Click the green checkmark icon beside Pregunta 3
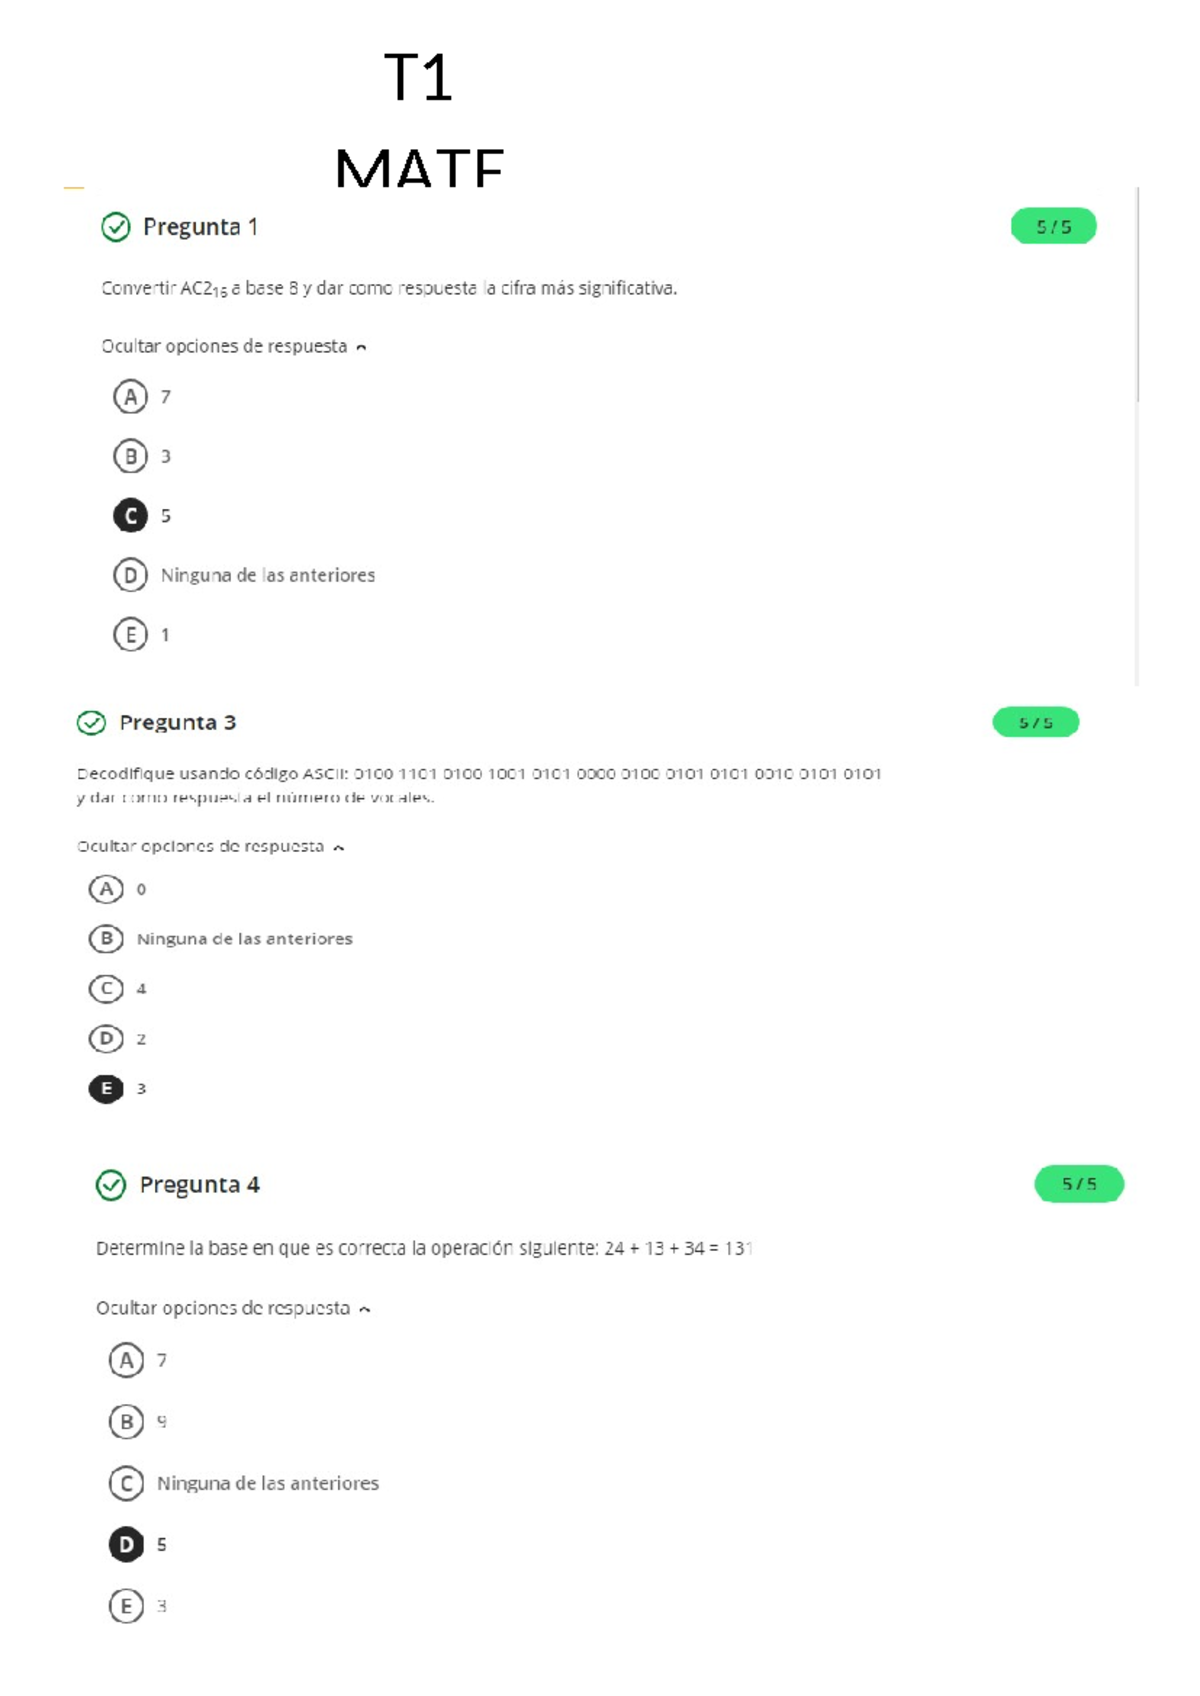 pyautogui.click(x=92, y=721)
